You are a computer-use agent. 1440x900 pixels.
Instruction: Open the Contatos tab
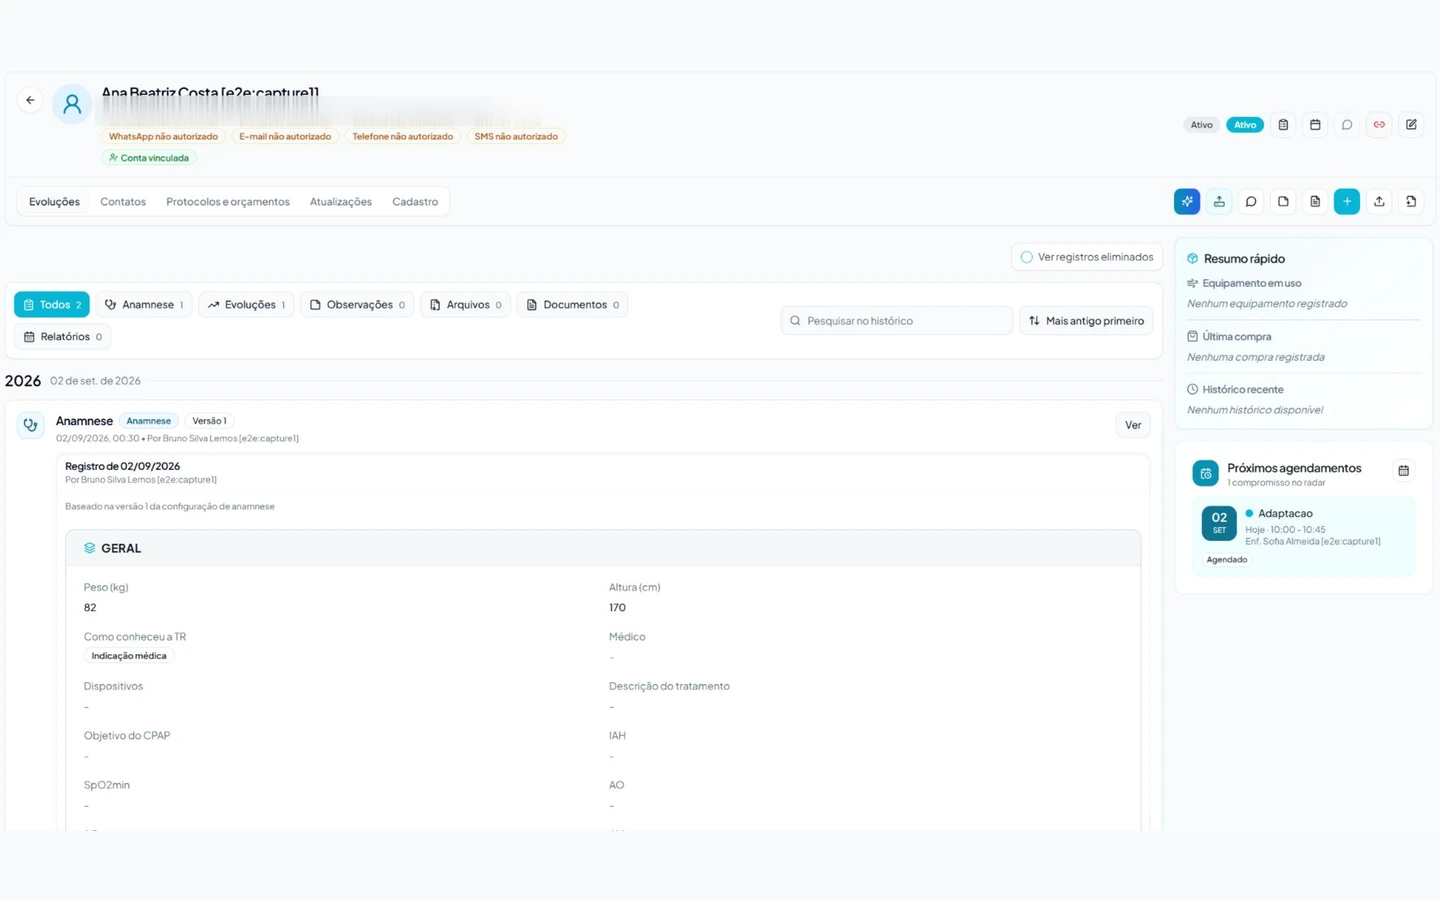(123, 202)
